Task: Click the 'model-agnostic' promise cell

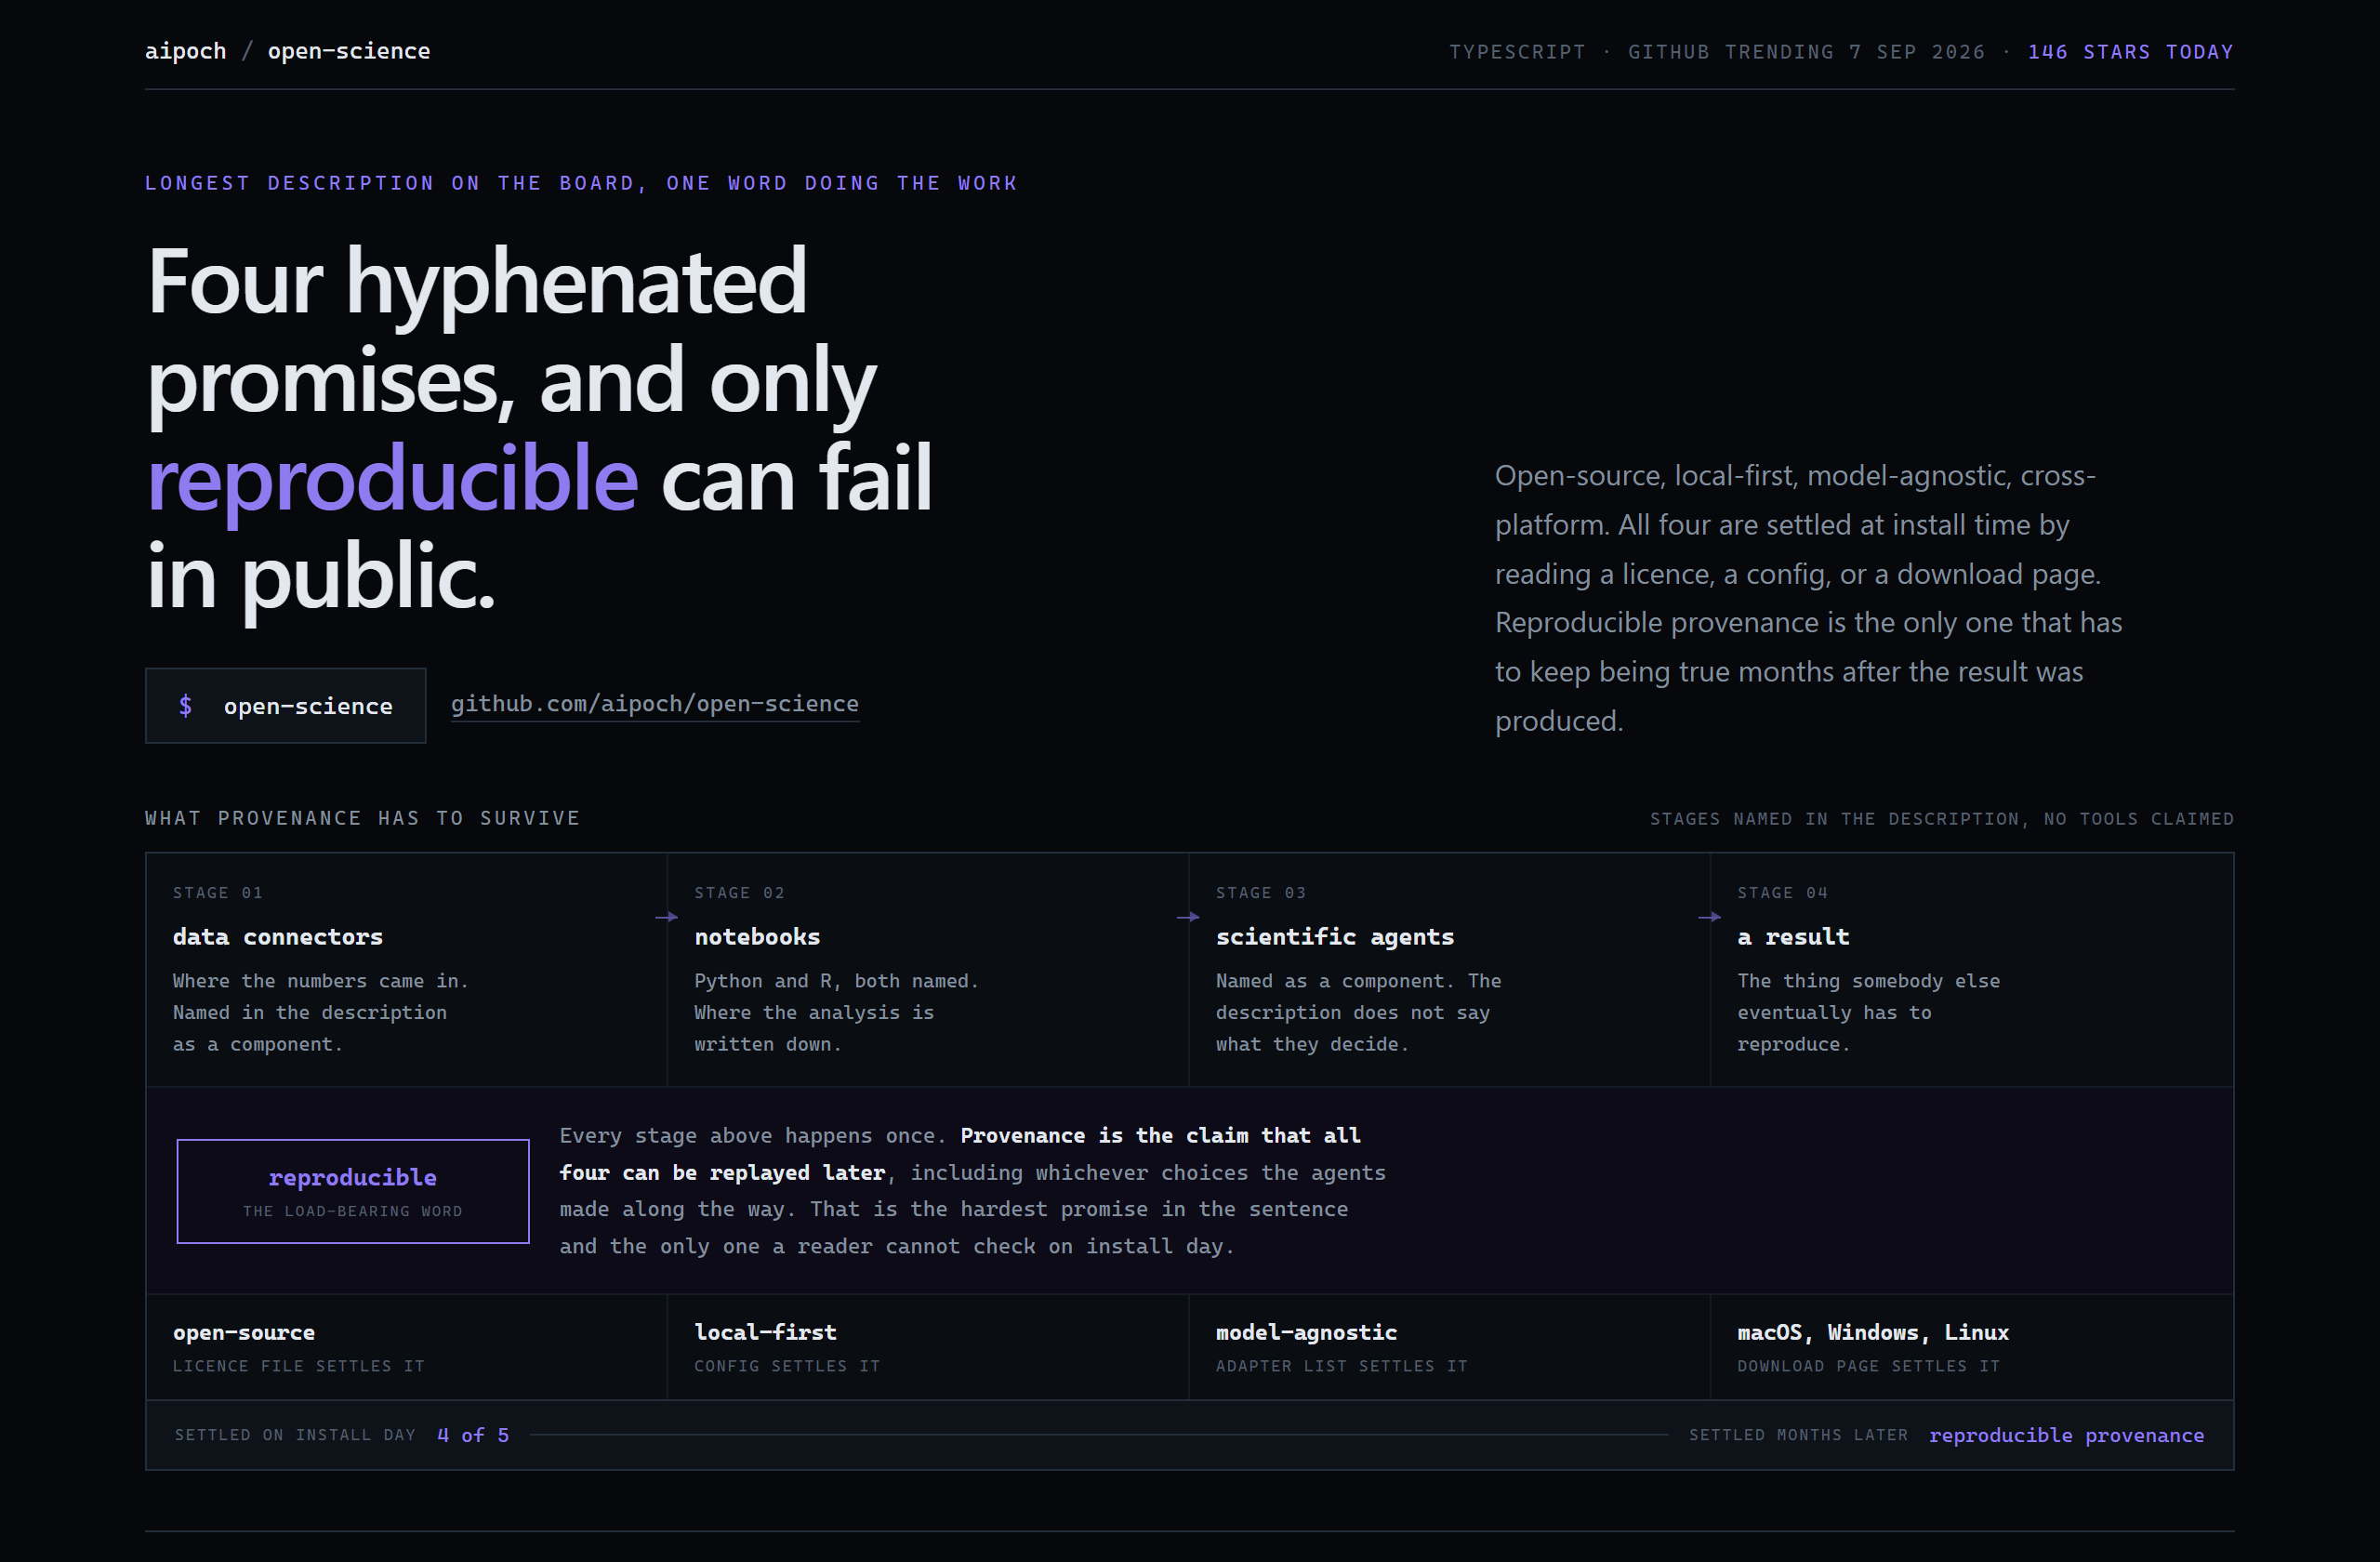Action: coord(1449,1347)
